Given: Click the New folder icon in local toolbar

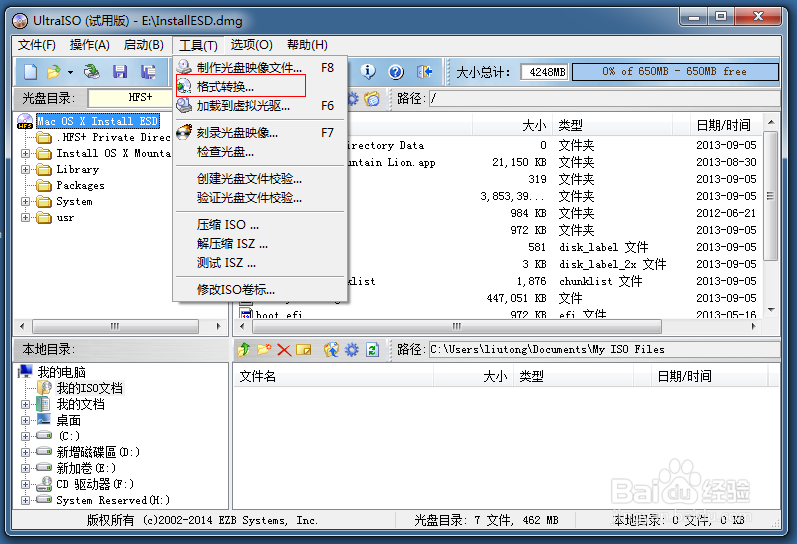Looking at the screenshot, I should pyautogui.click(x=264, y=350).
